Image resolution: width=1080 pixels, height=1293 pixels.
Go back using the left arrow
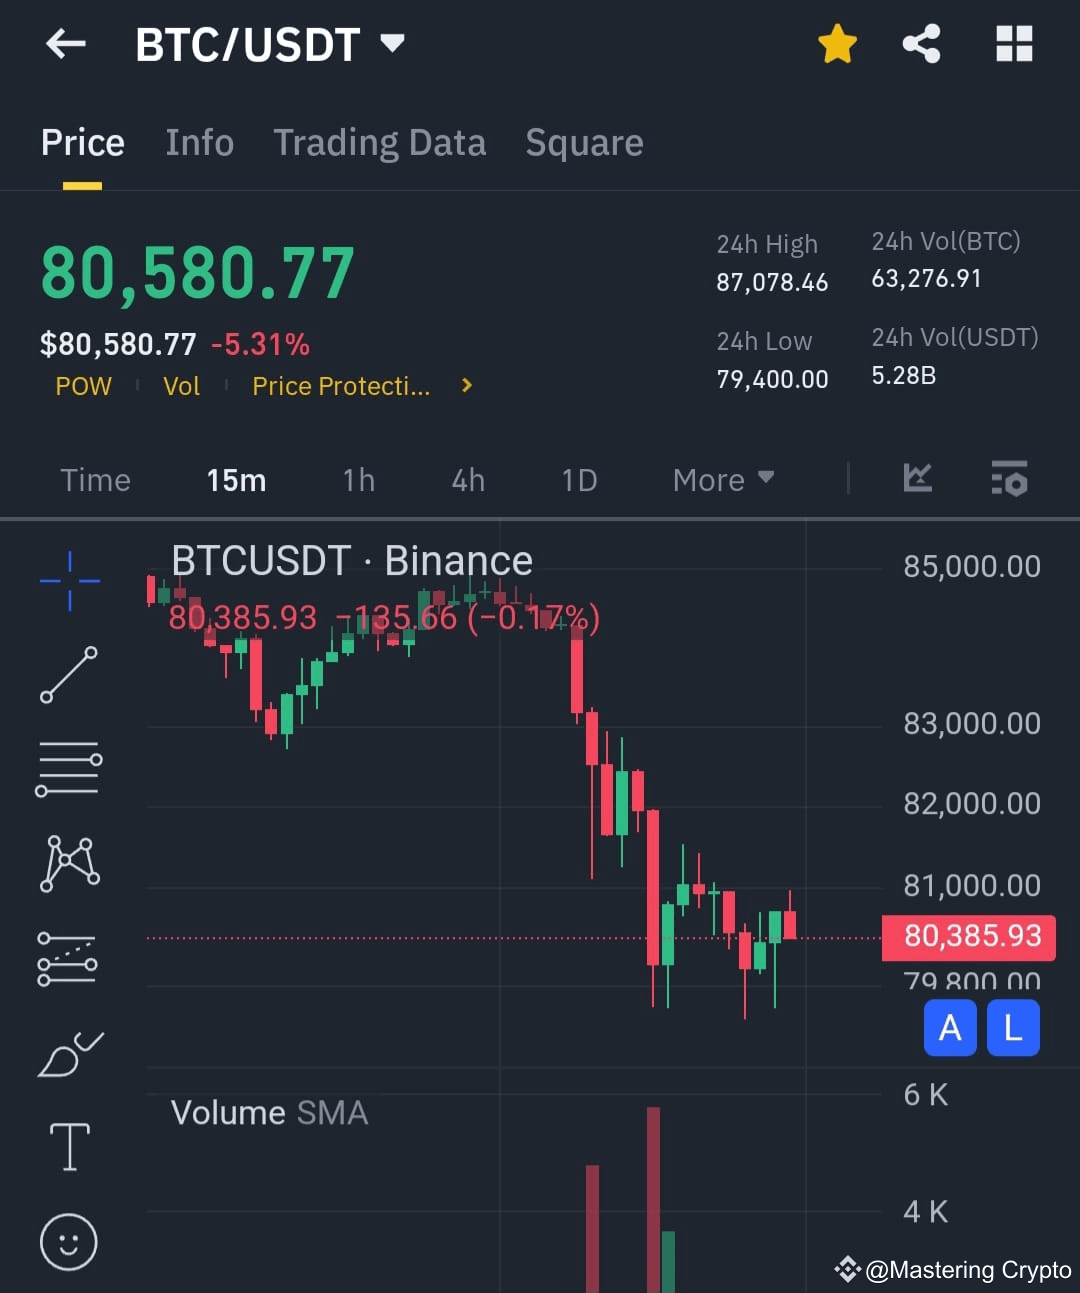tap(66, 44)
